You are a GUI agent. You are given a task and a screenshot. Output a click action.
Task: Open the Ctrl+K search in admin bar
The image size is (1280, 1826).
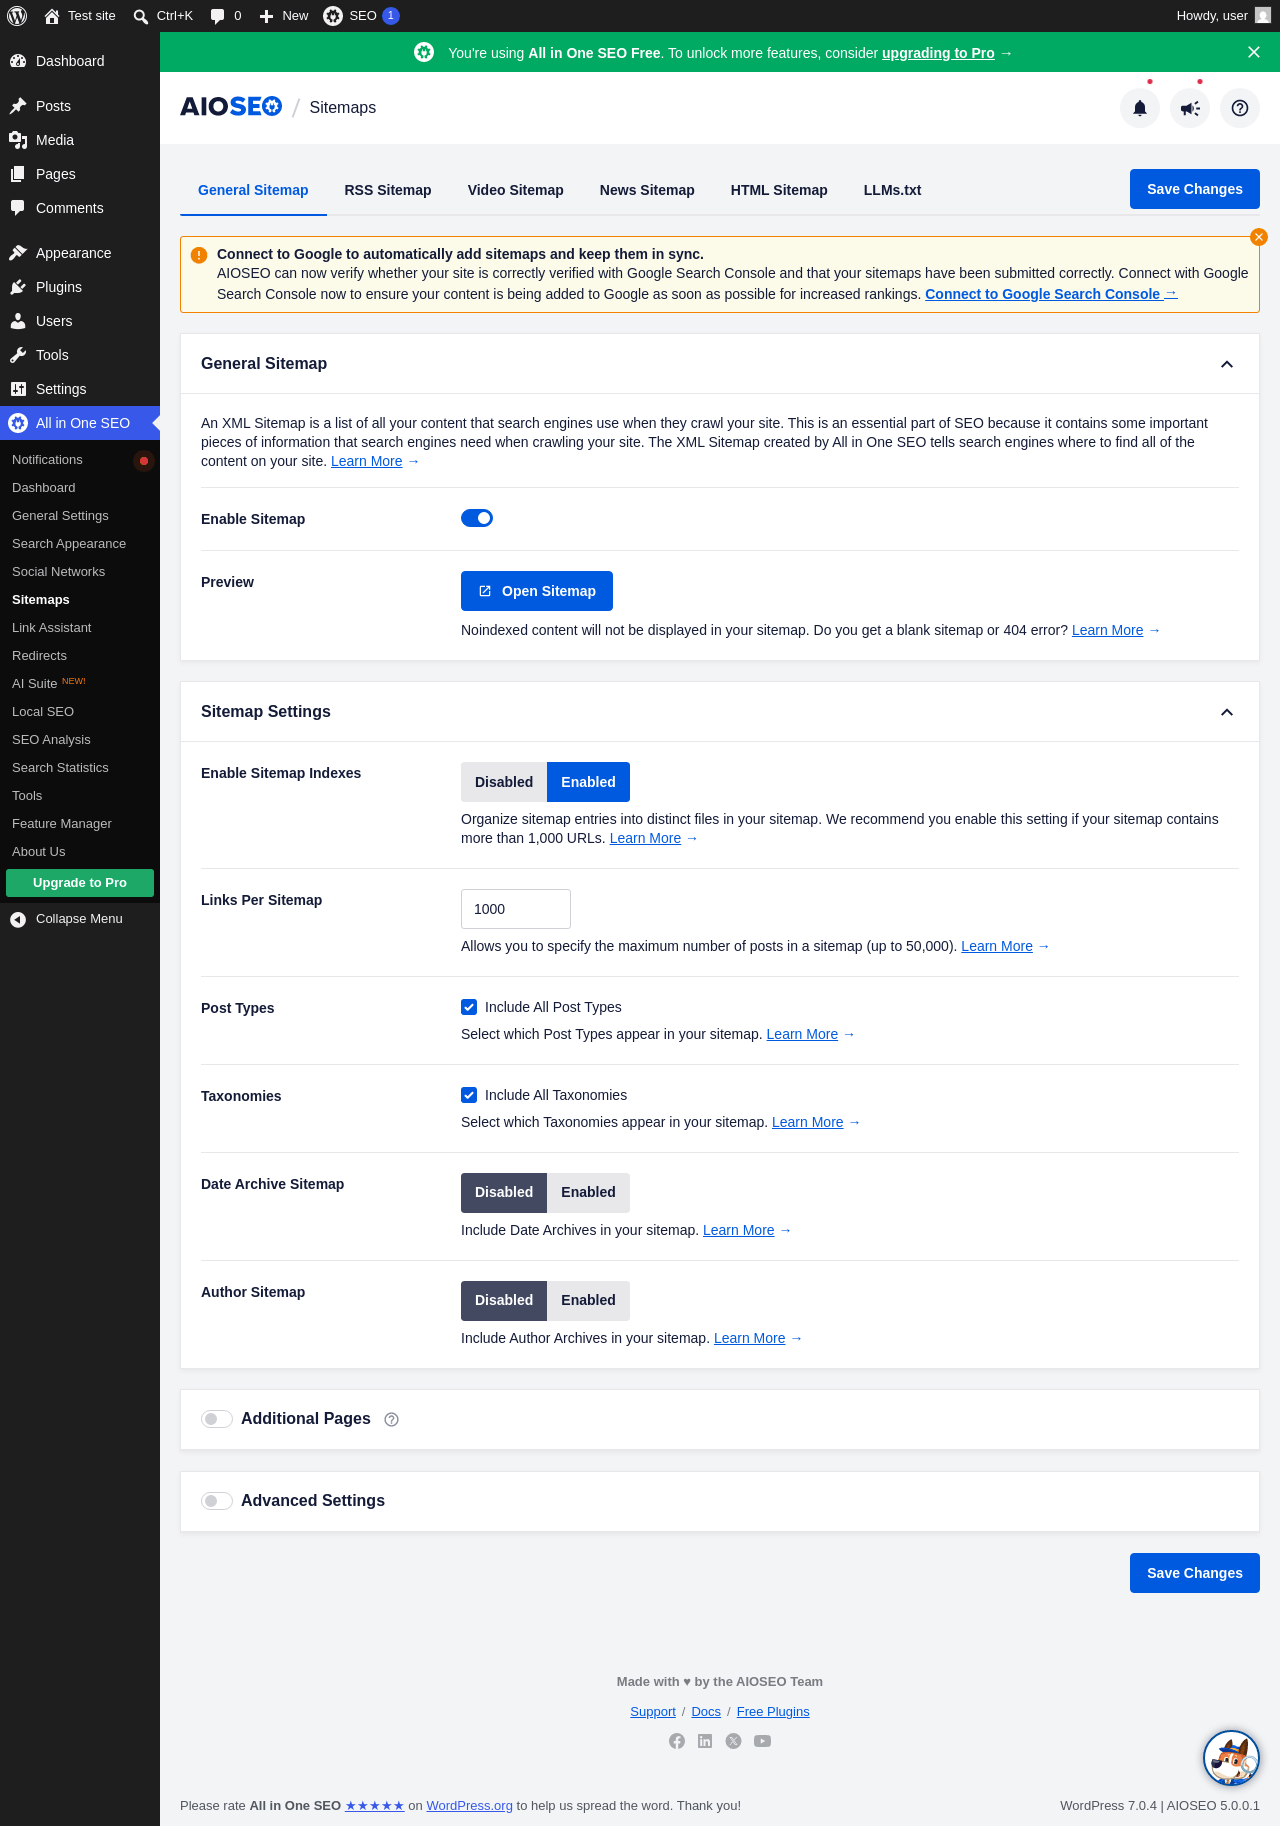pyautogui.click(x=163, y=16)
